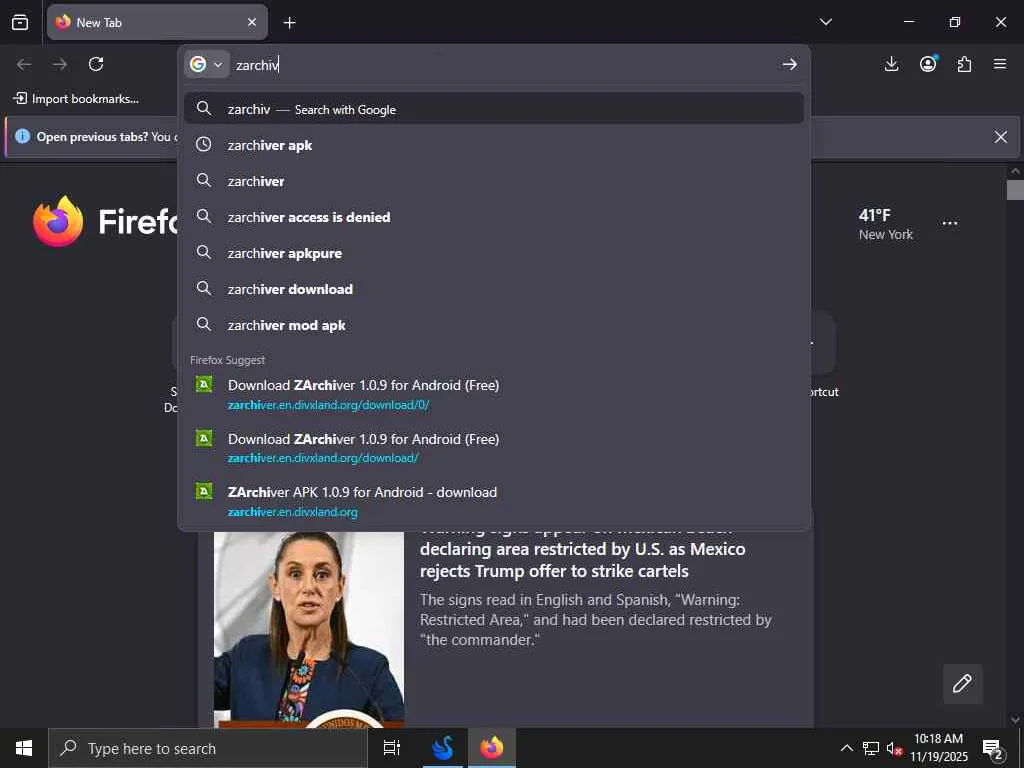The width and height of the screenshot is (1024, 768).
Task: Go back one page
Action: [24, 64]
